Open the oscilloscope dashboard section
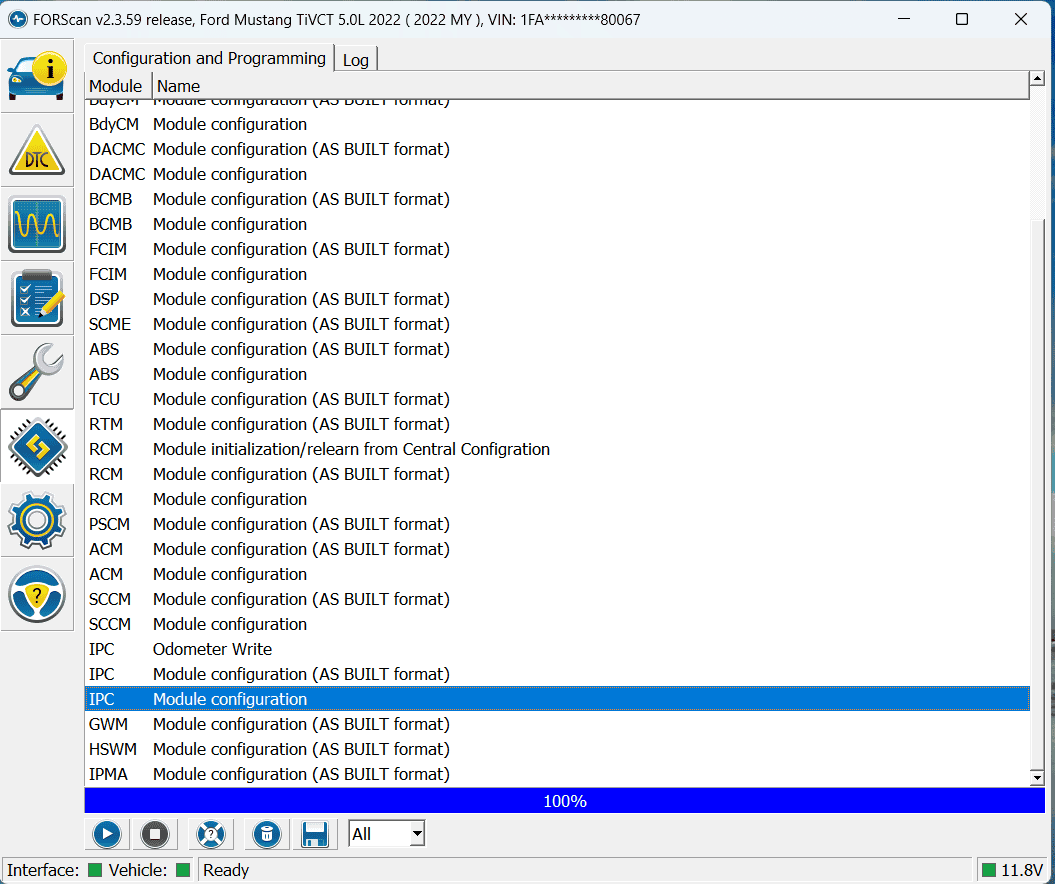Screen dimensions: 1055x884 (37, 224)
